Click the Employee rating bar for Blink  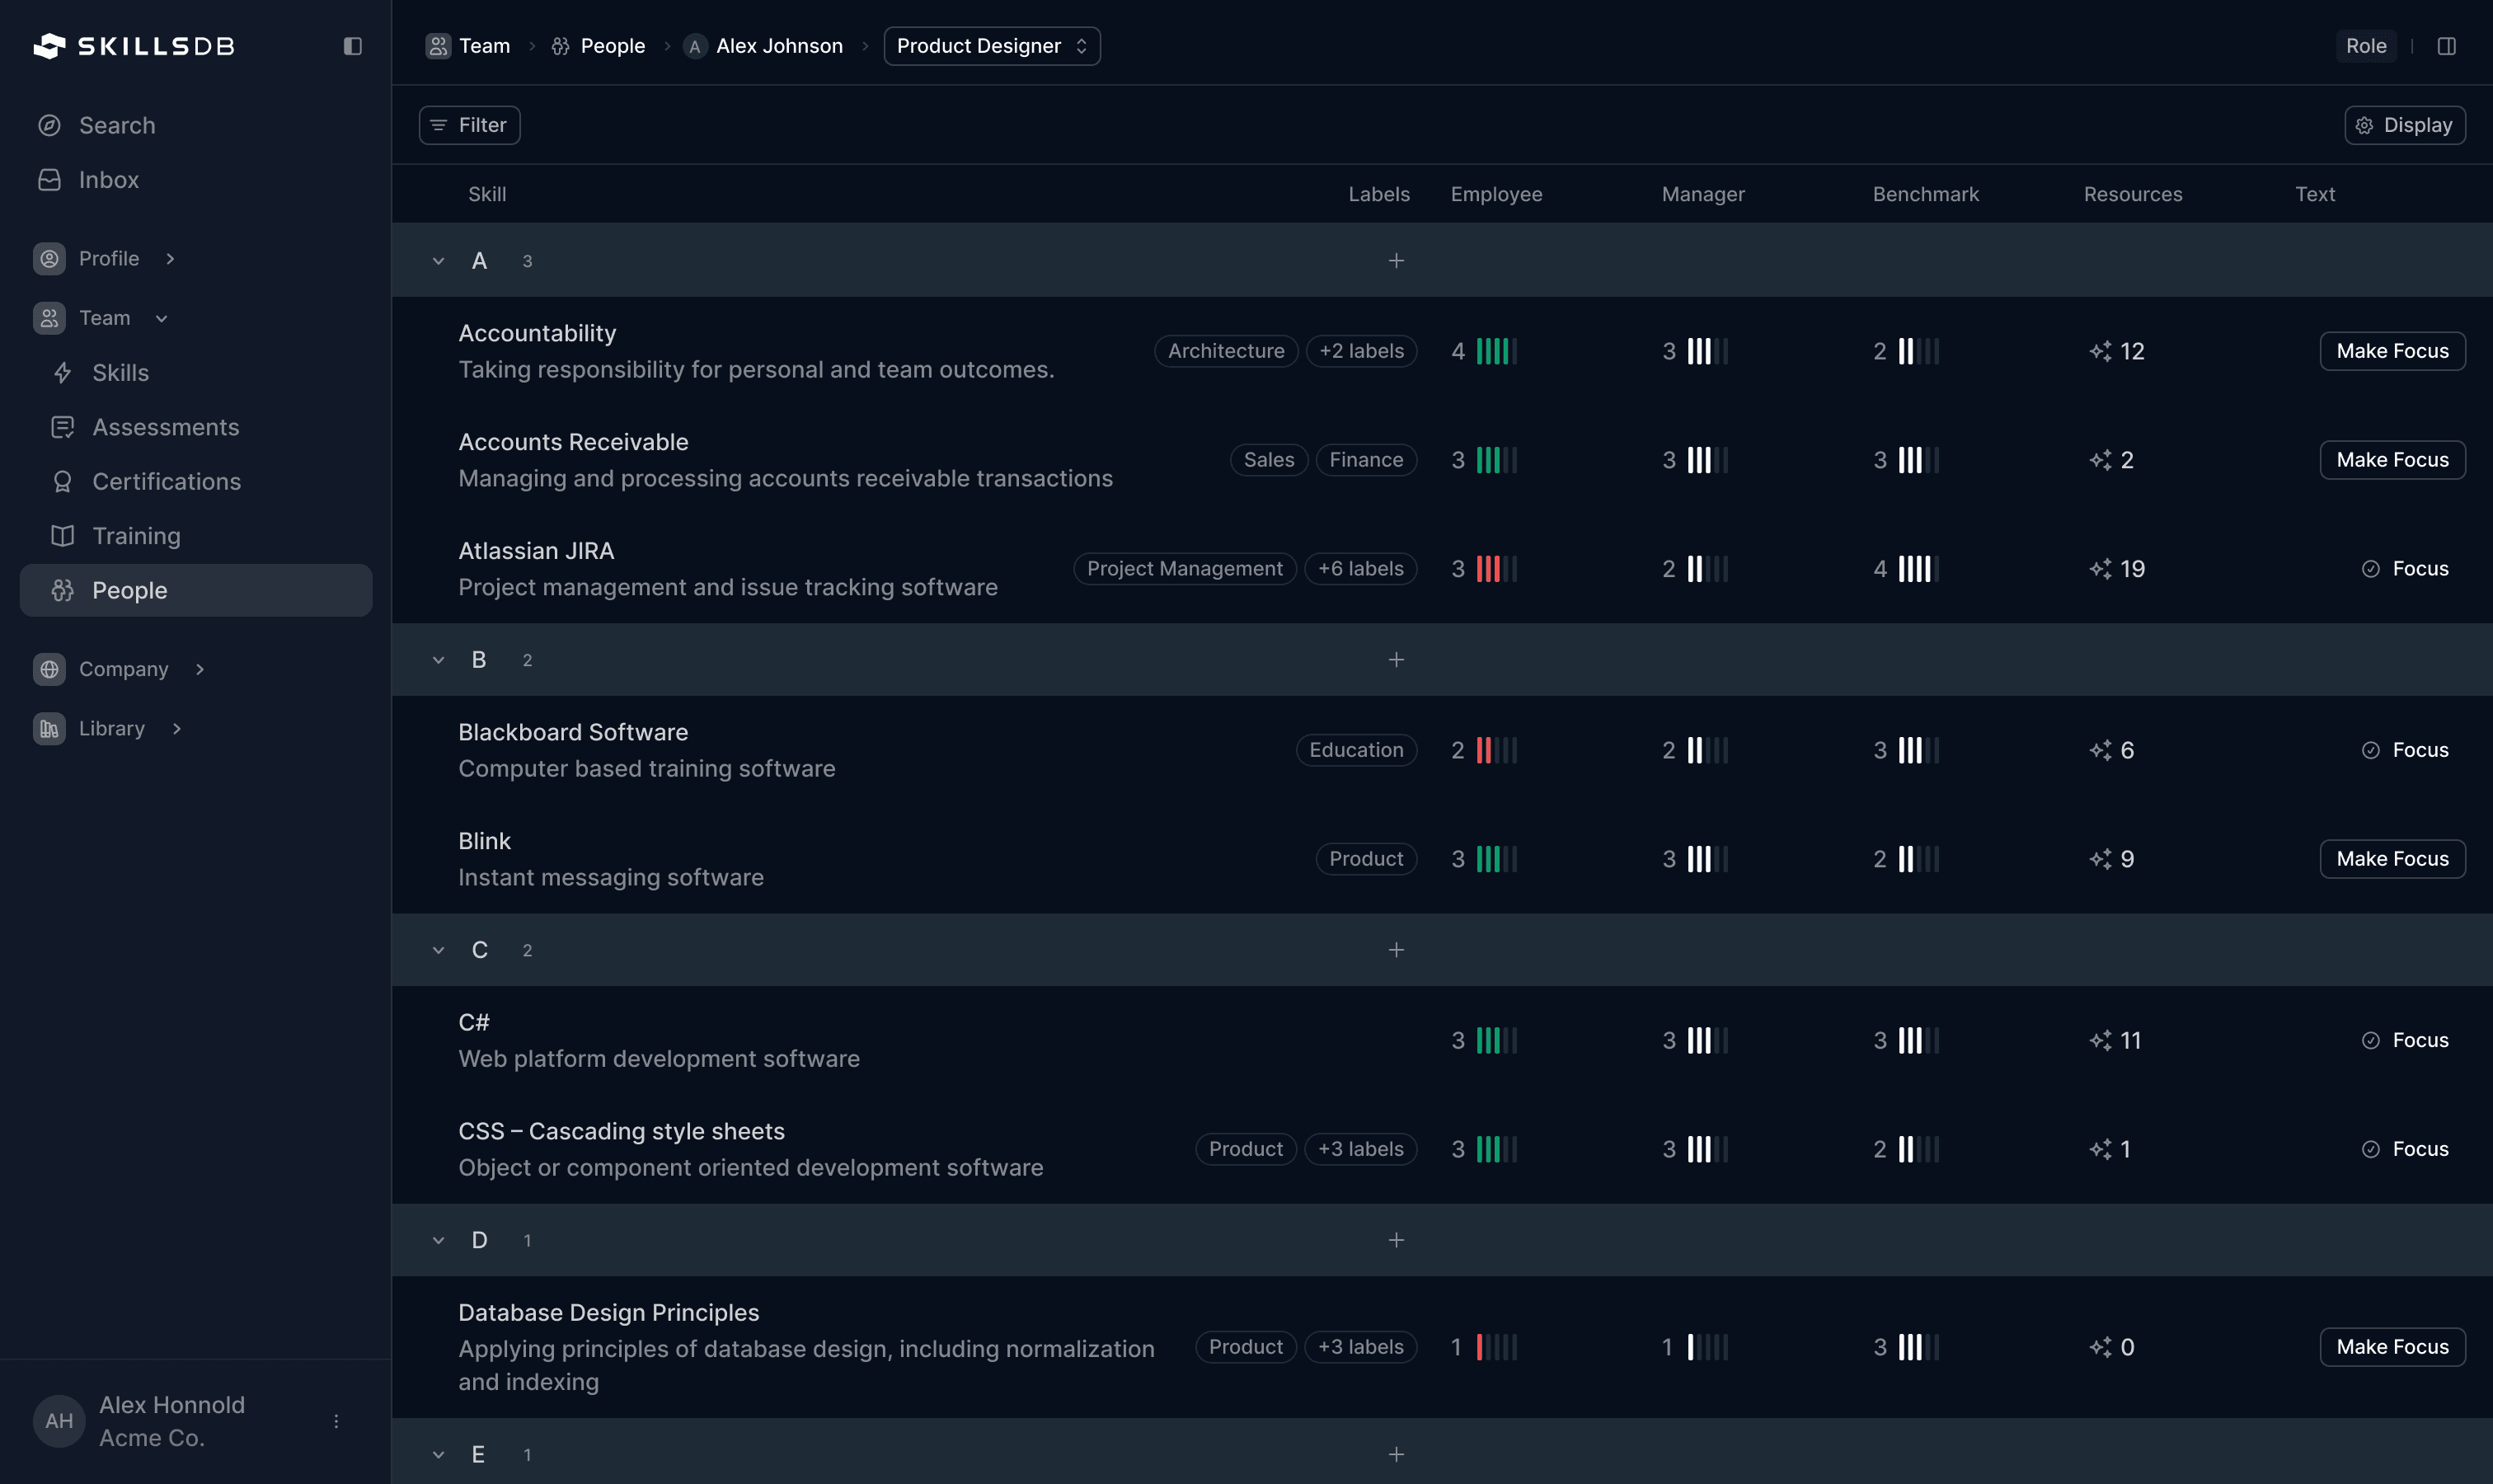(x=1497, y=858)
